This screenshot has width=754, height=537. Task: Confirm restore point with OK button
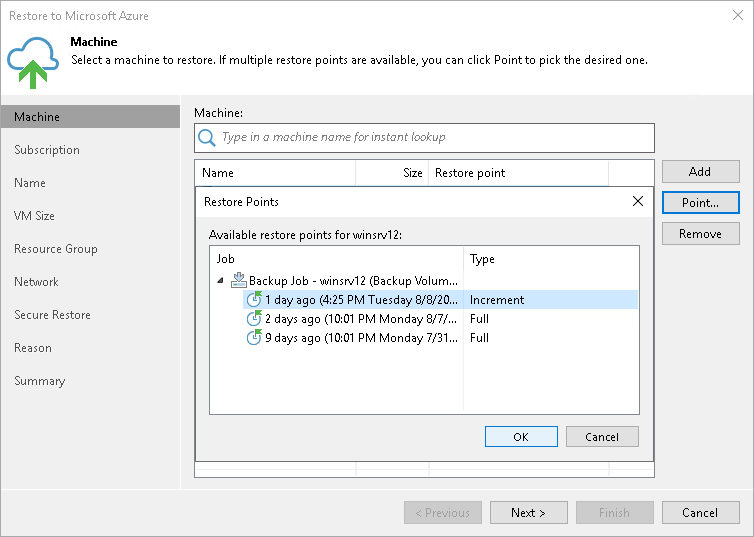click(521, 437)
